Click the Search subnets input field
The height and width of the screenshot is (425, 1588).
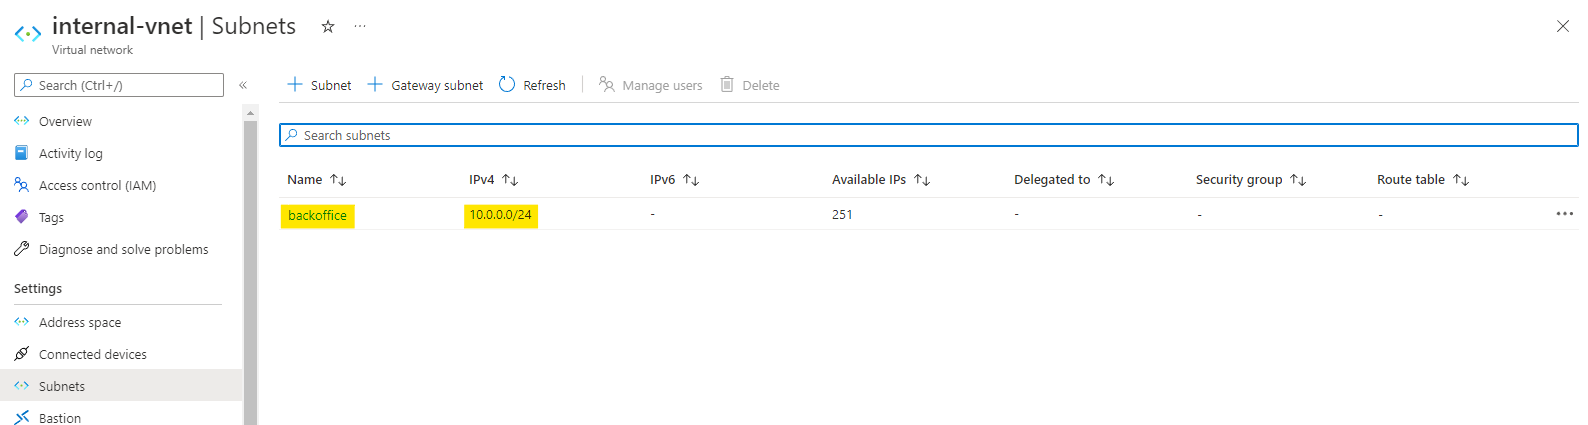point(928,135)
